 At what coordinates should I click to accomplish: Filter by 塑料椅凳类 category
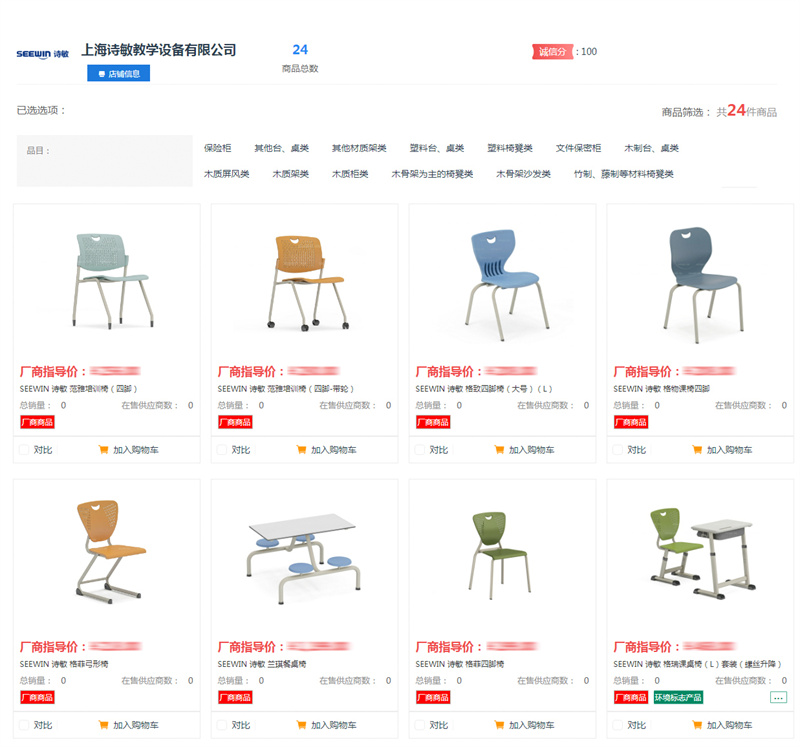pos(510,148)
